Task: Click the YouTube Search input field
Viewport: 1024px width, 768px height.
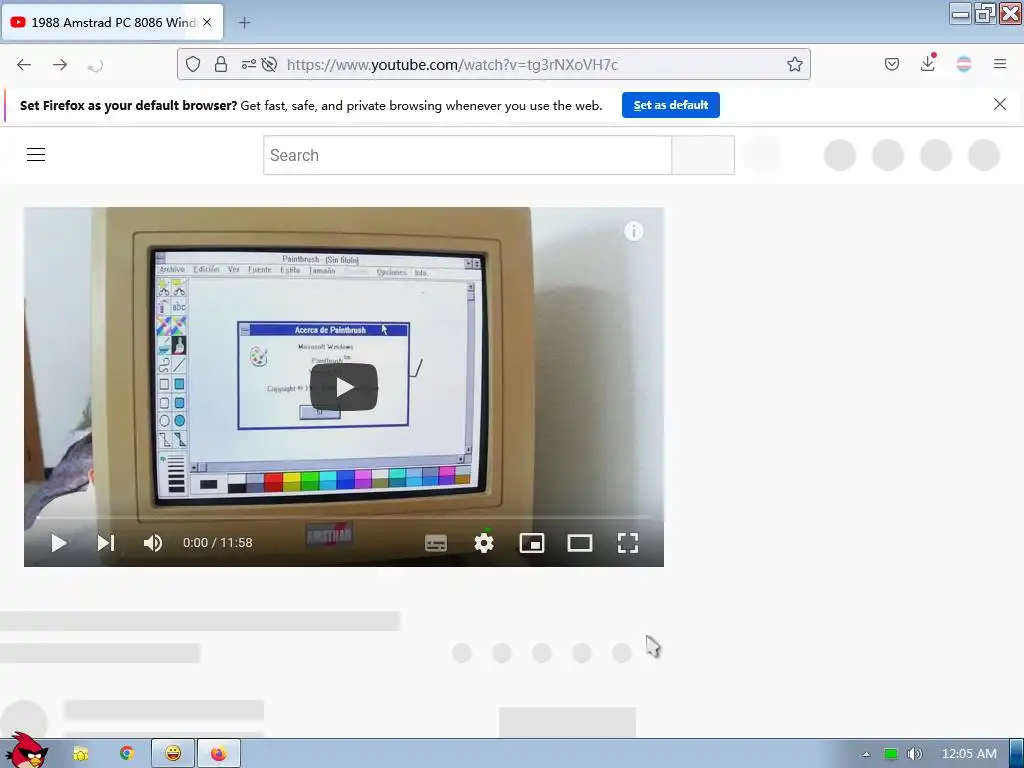Action: (468, 155)
